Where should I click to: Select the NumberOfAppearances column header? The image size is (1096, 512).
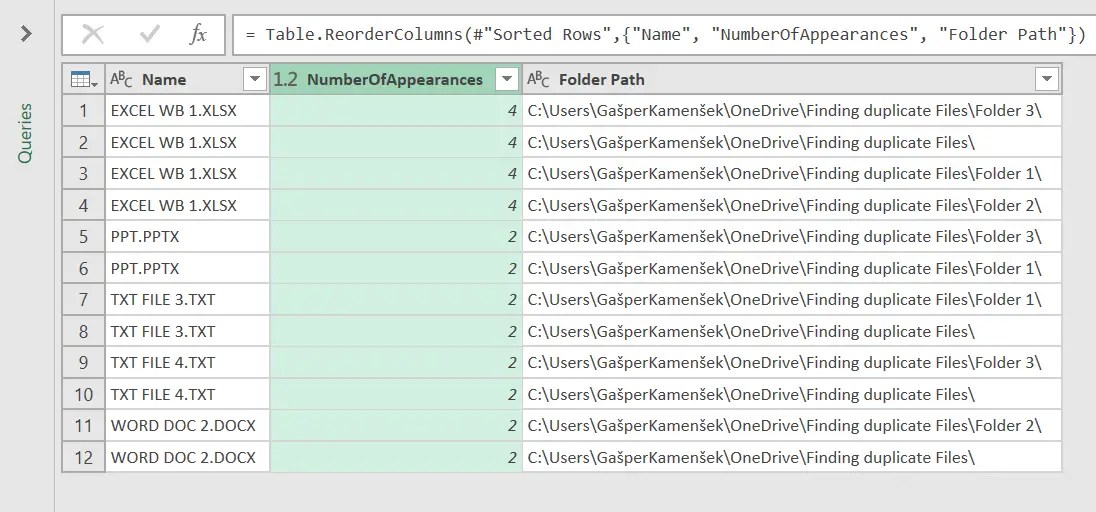(396, 80)
